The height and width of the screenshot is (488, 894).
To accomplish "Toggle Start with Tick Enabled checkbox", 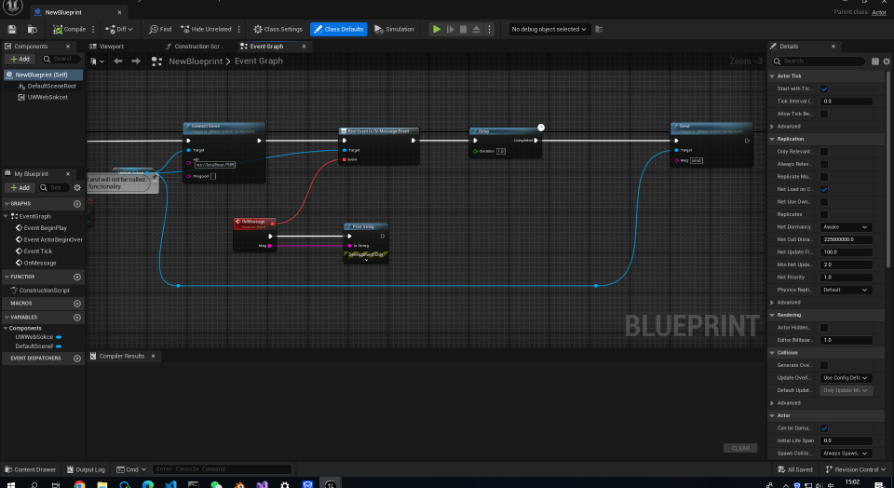I will pyautogui.click(x=824, y=89).
